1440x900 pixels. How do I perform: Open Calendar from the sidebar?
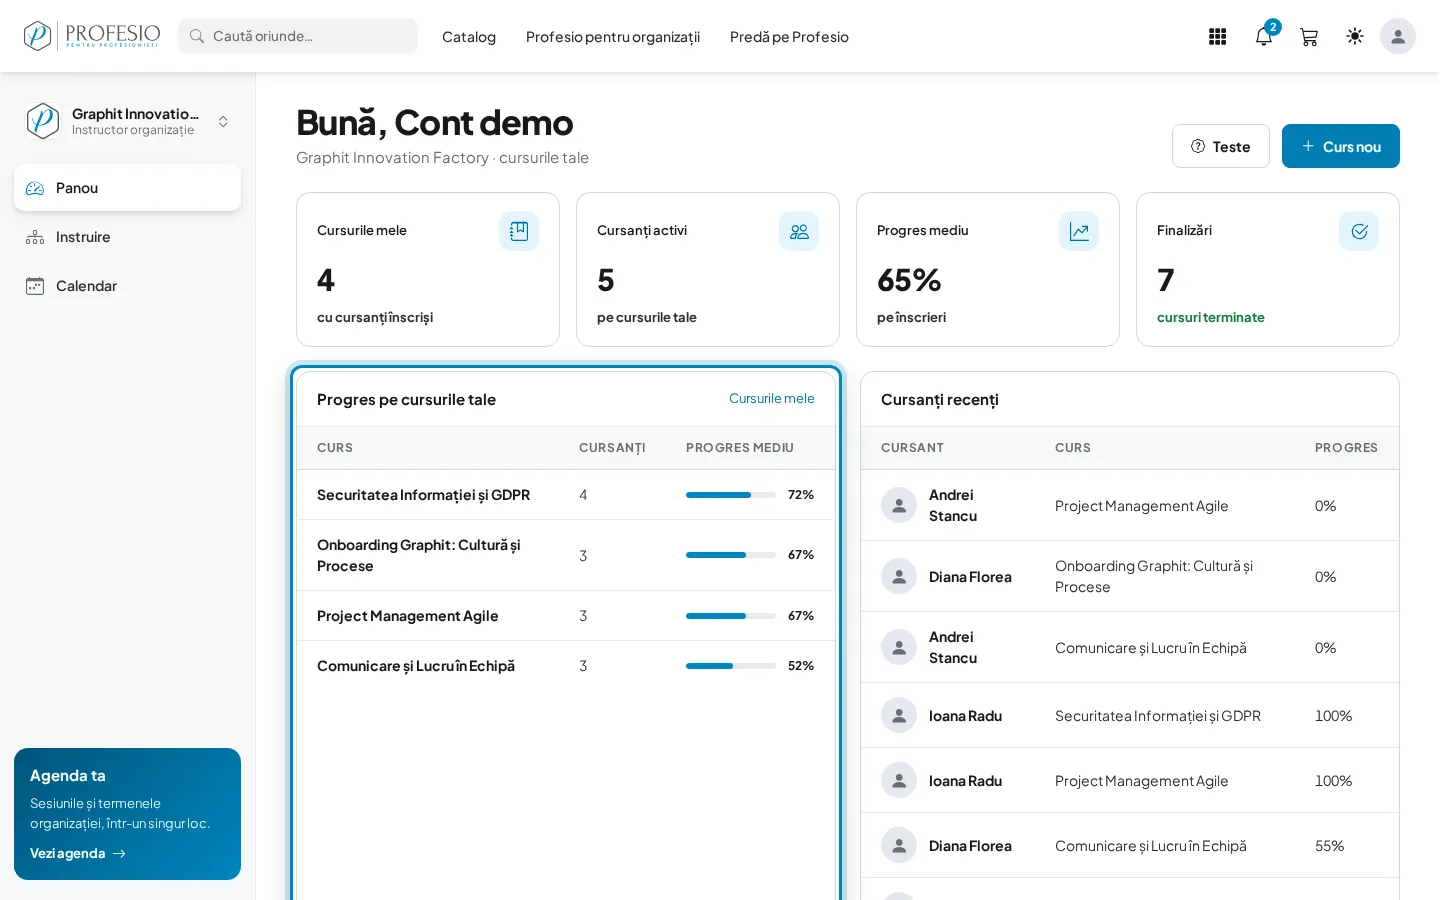click(128, 286)
